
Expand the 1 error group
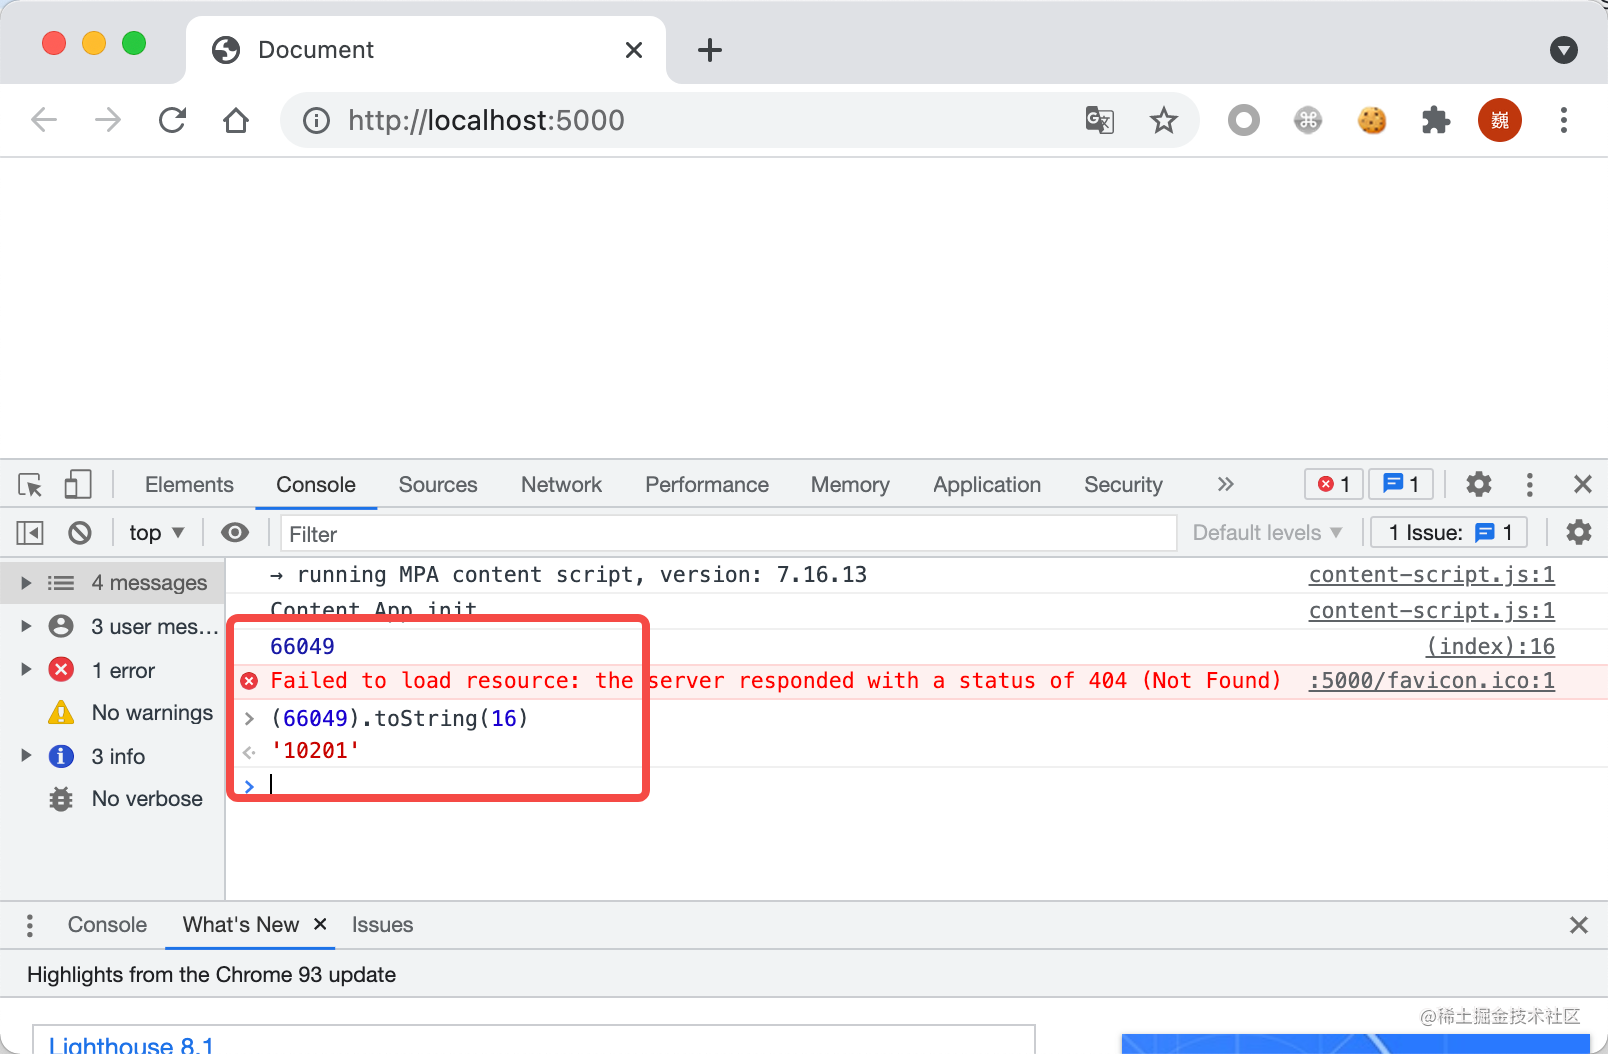tap(26, 670)
